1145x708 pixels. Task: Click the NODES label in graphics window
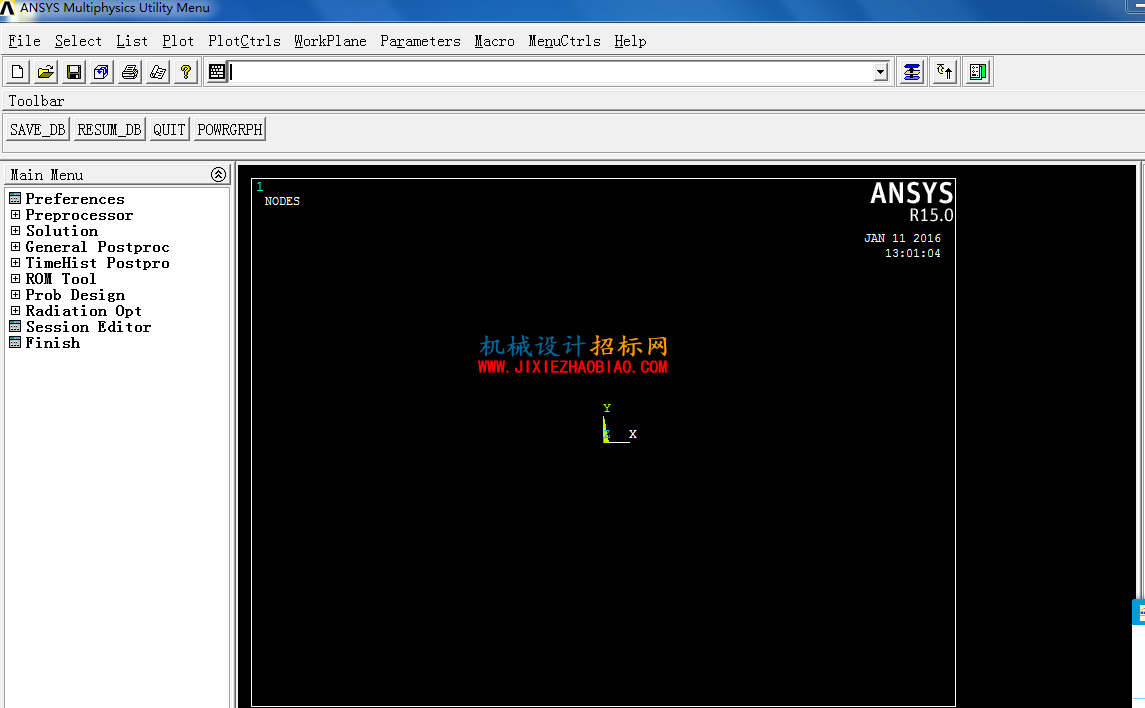click(x=282, y=201)
